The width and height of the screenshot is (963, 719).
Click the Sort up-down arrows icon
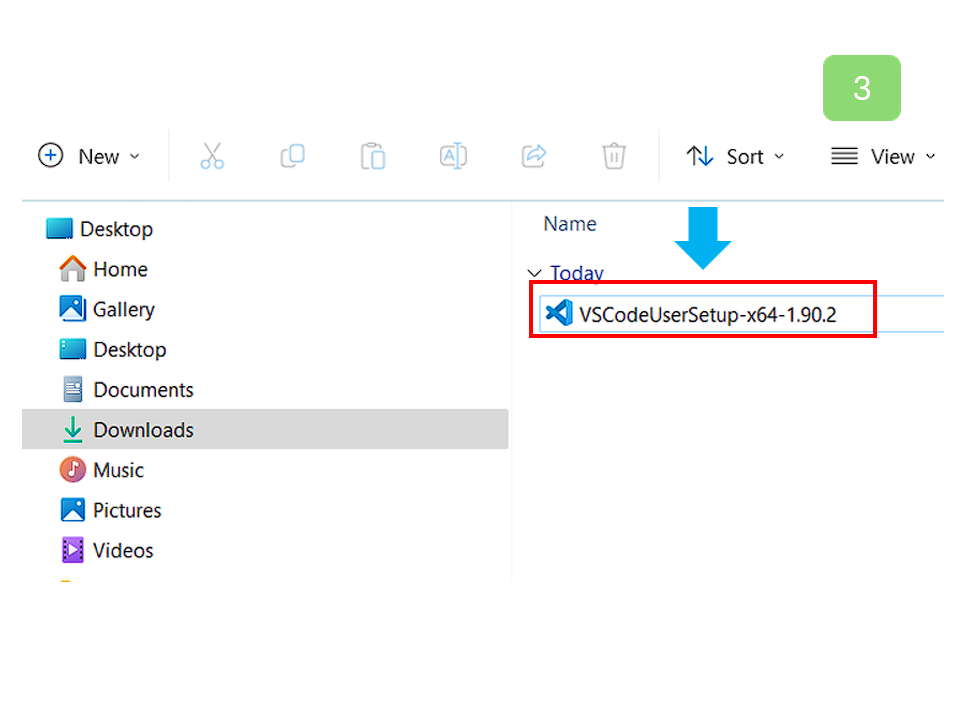[700, 156]
